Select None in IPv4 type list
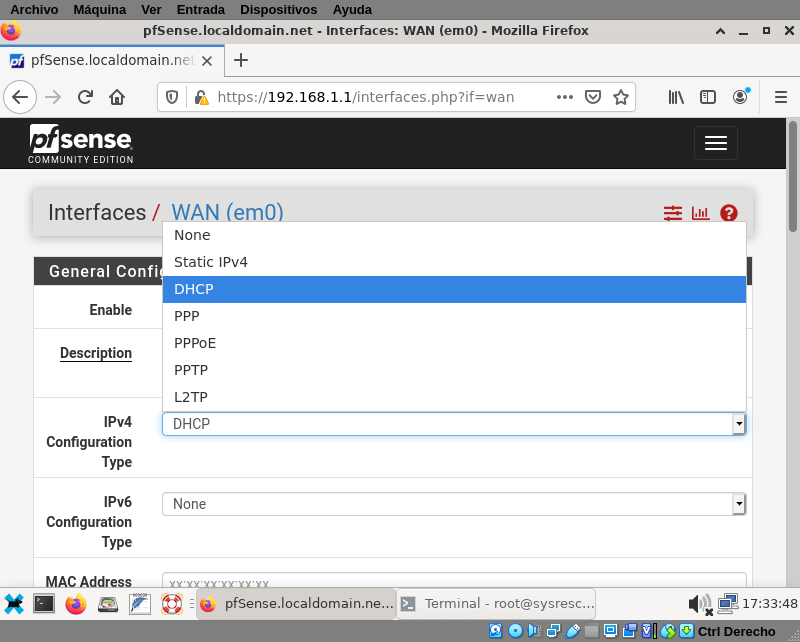The image size is (800, 642). [x=454, y=235]
